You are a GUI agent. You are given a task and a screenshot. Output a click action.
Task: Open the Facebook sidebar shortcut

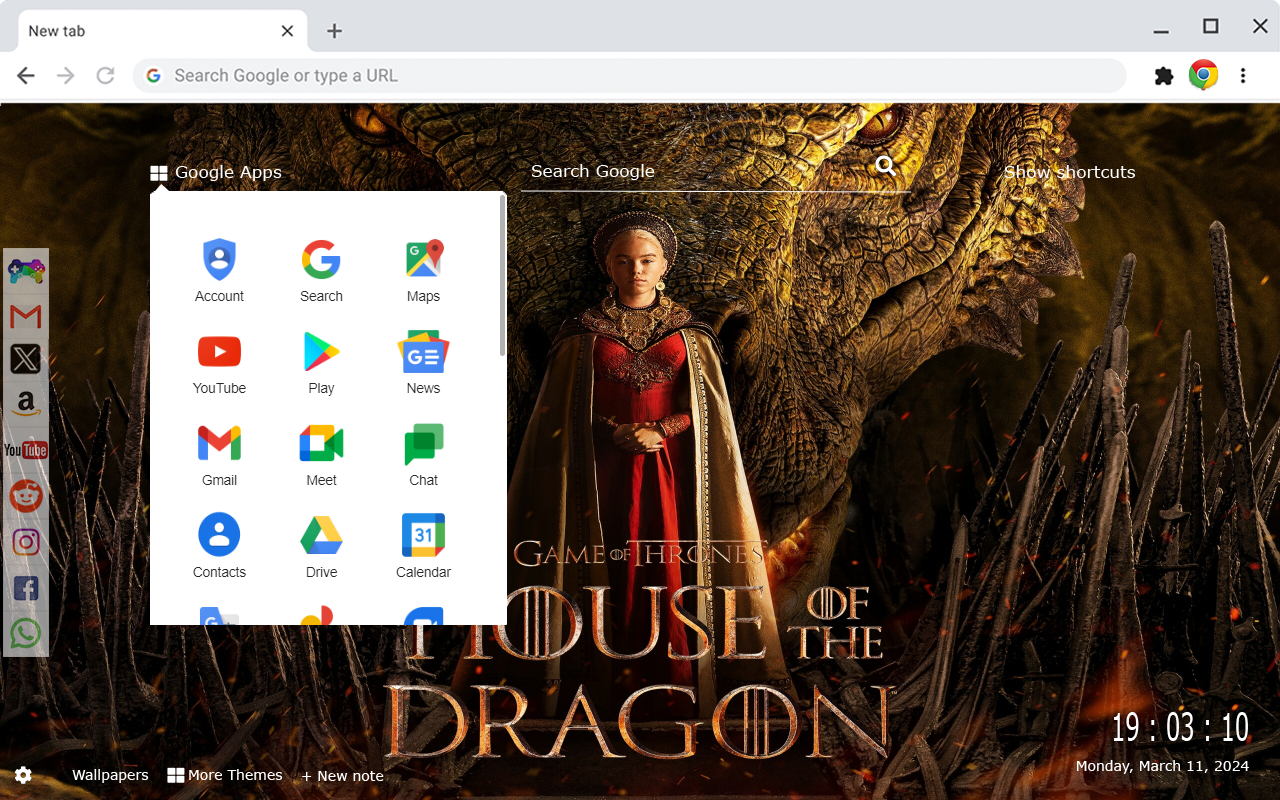pyautogui.click(x=26, y=588)
